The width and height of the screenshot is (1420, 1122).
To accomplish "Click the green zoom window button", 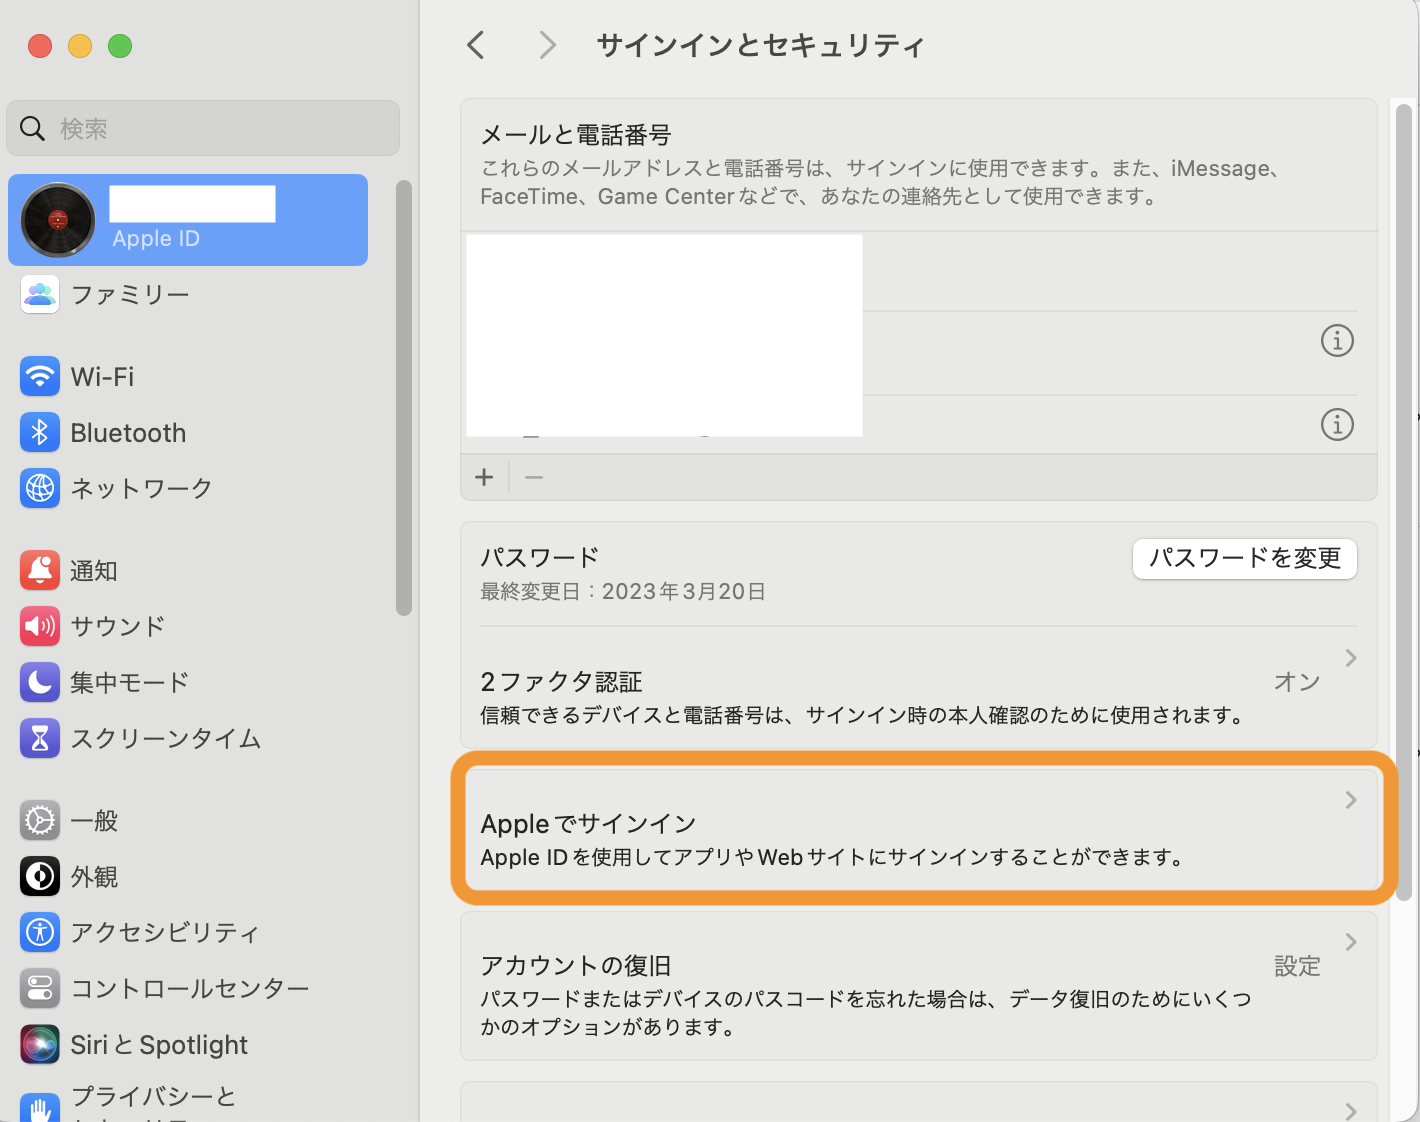I will click(x=120, y=46).
